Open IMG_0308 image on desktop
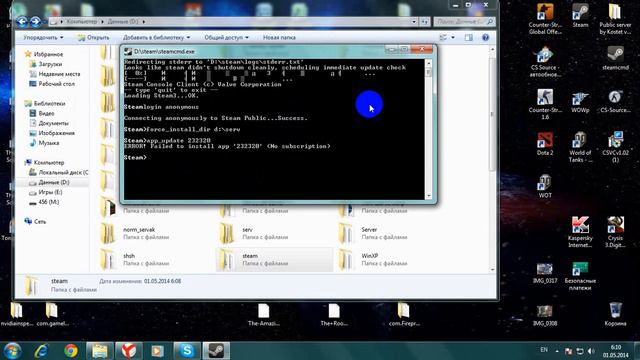Image resolution: width=640 pixels, height=360 pixels. point(545,316)
